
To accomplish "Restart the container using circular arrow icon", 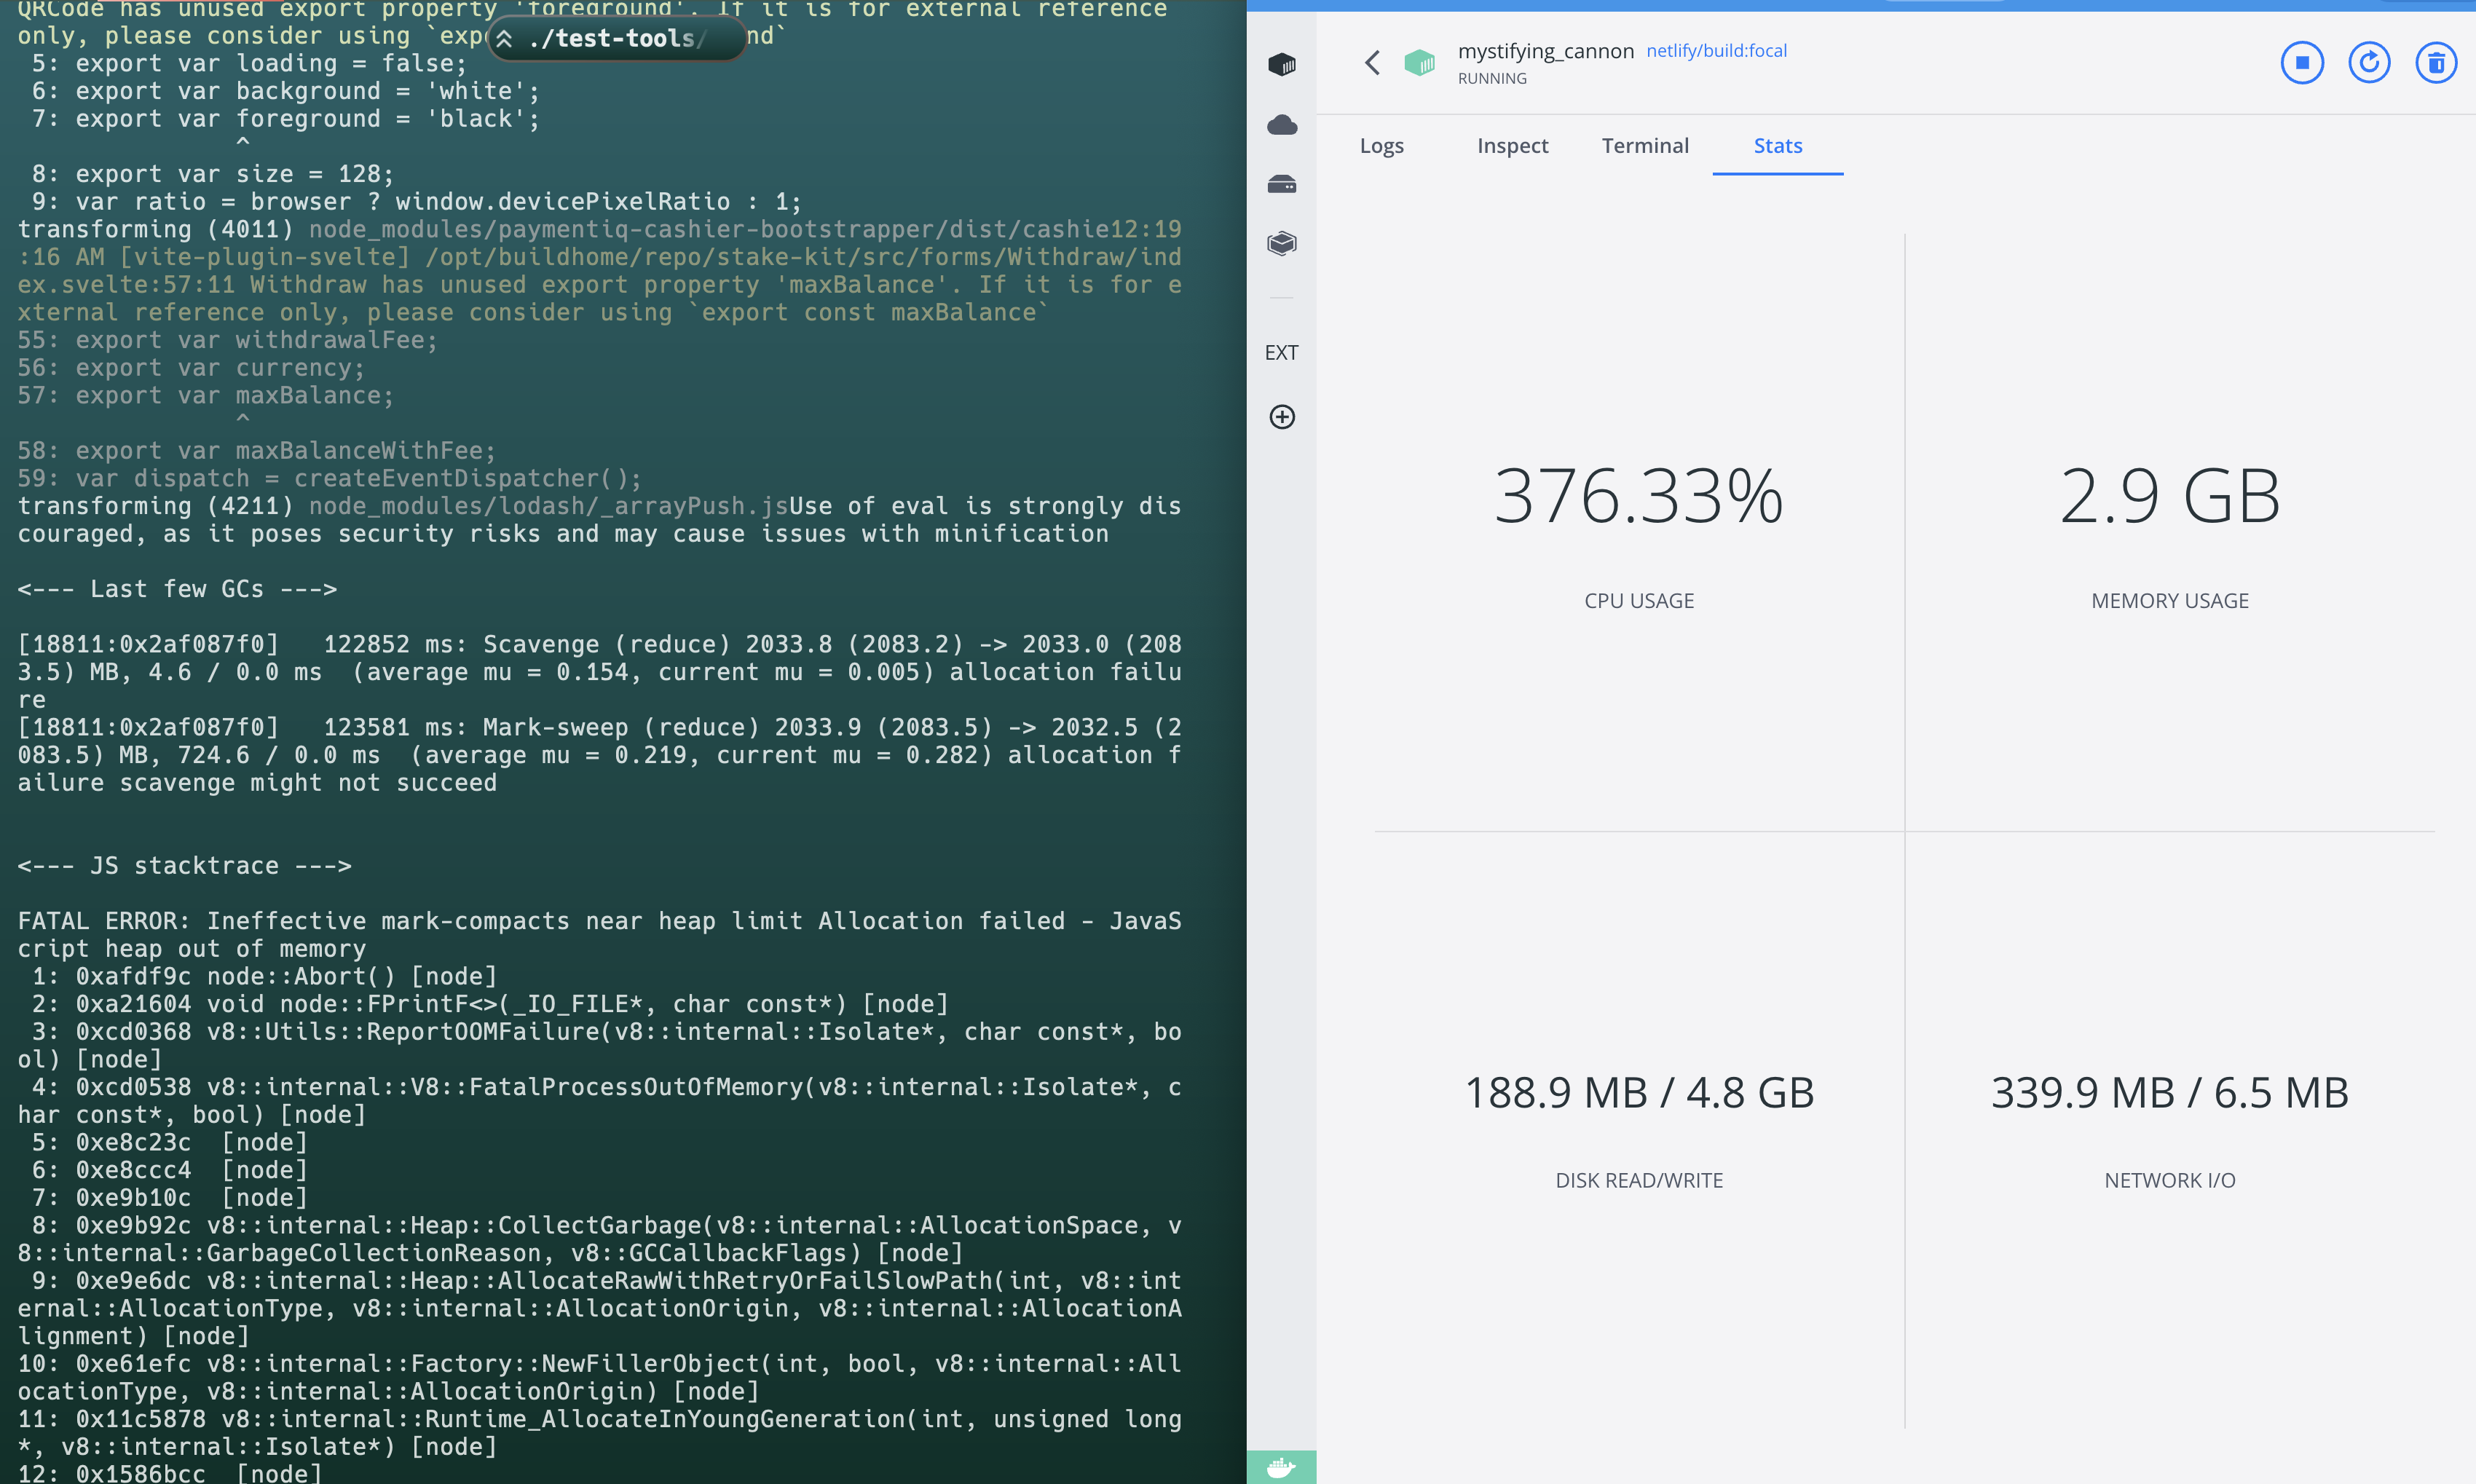I will click(2369, 62).
